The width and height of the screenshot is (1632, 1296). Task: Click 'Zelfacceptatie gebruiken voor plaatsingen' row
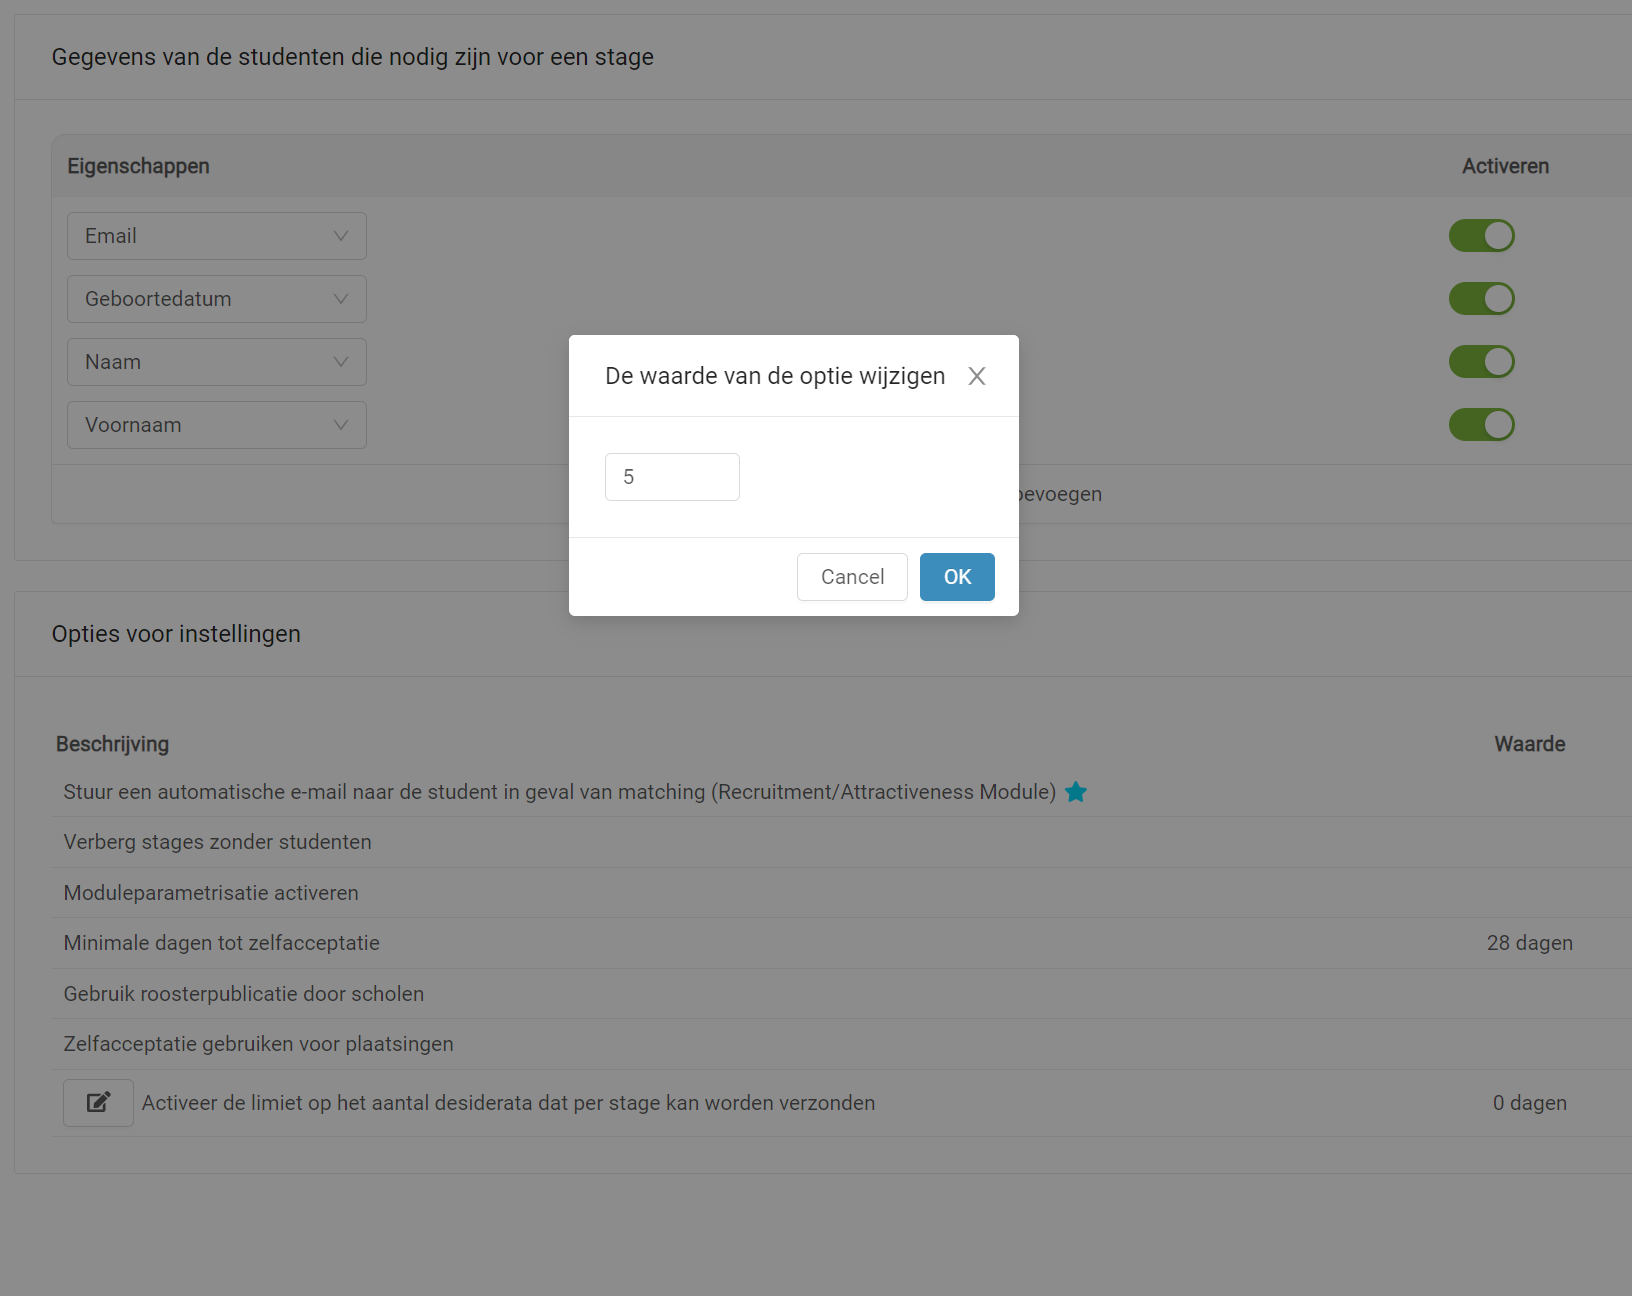(x=842, y=1044)
